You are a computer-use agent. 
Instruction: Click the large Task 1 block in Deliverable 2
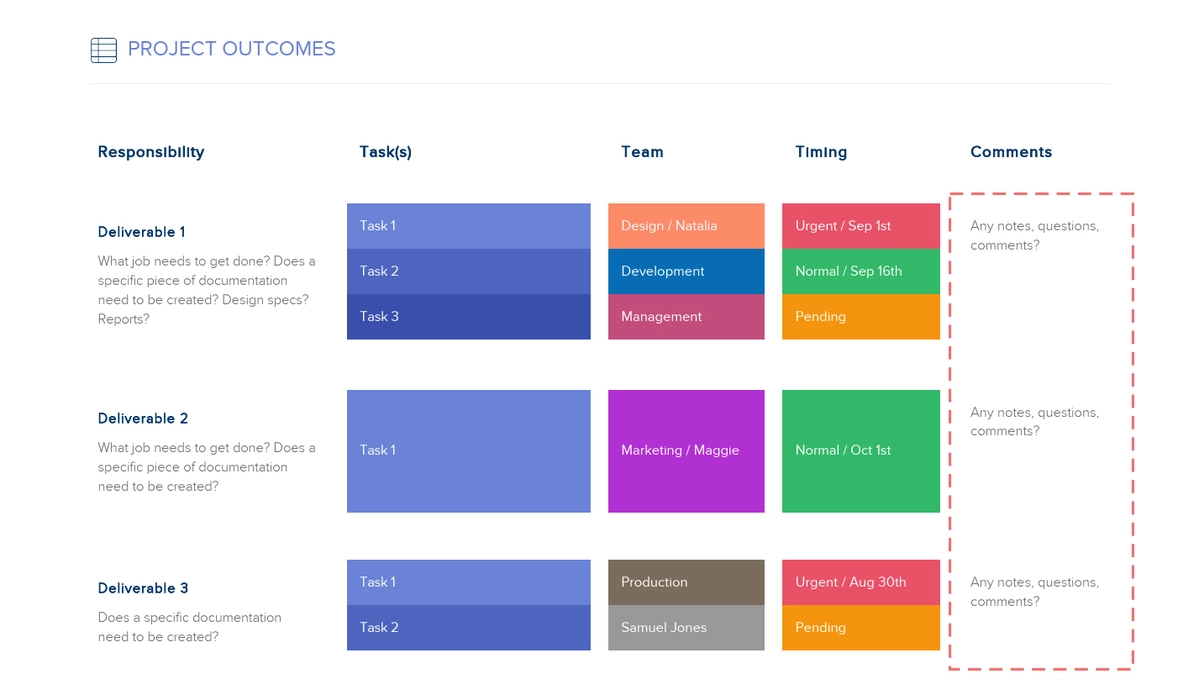pyautogui.click(x=468, y=451)
